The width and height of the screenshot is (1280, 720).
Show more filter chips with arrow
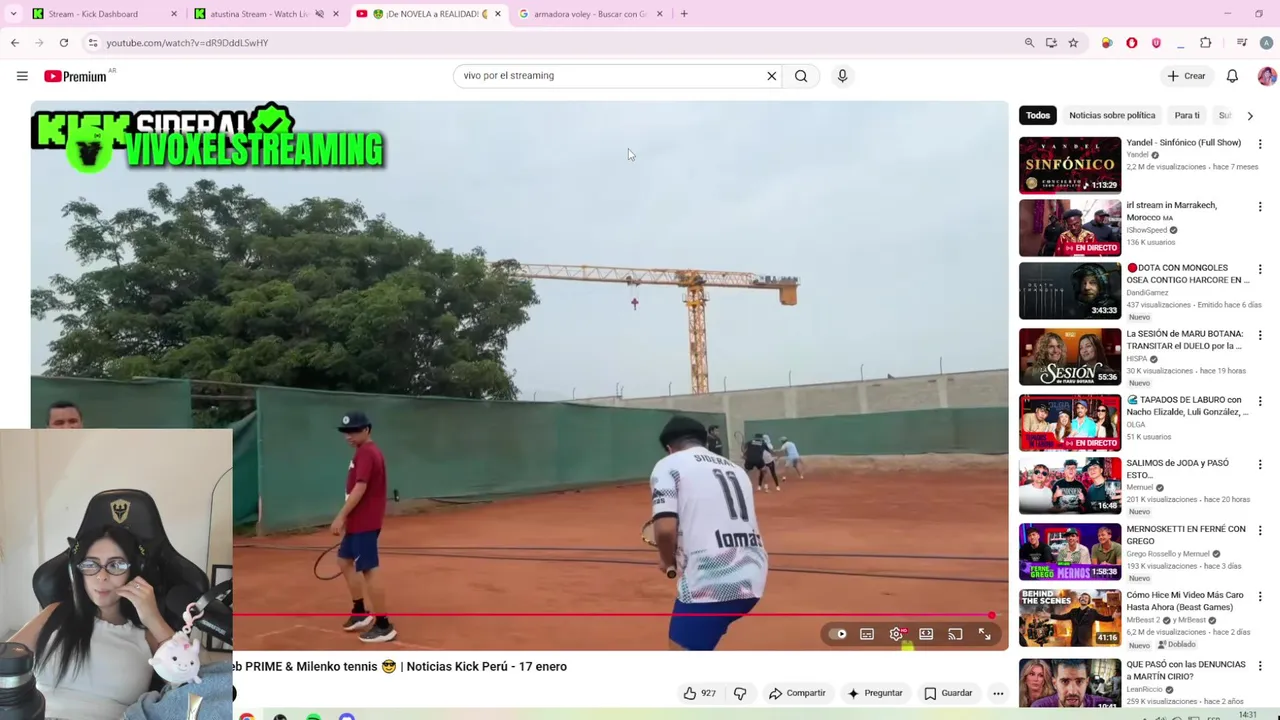pos(1250,115)
